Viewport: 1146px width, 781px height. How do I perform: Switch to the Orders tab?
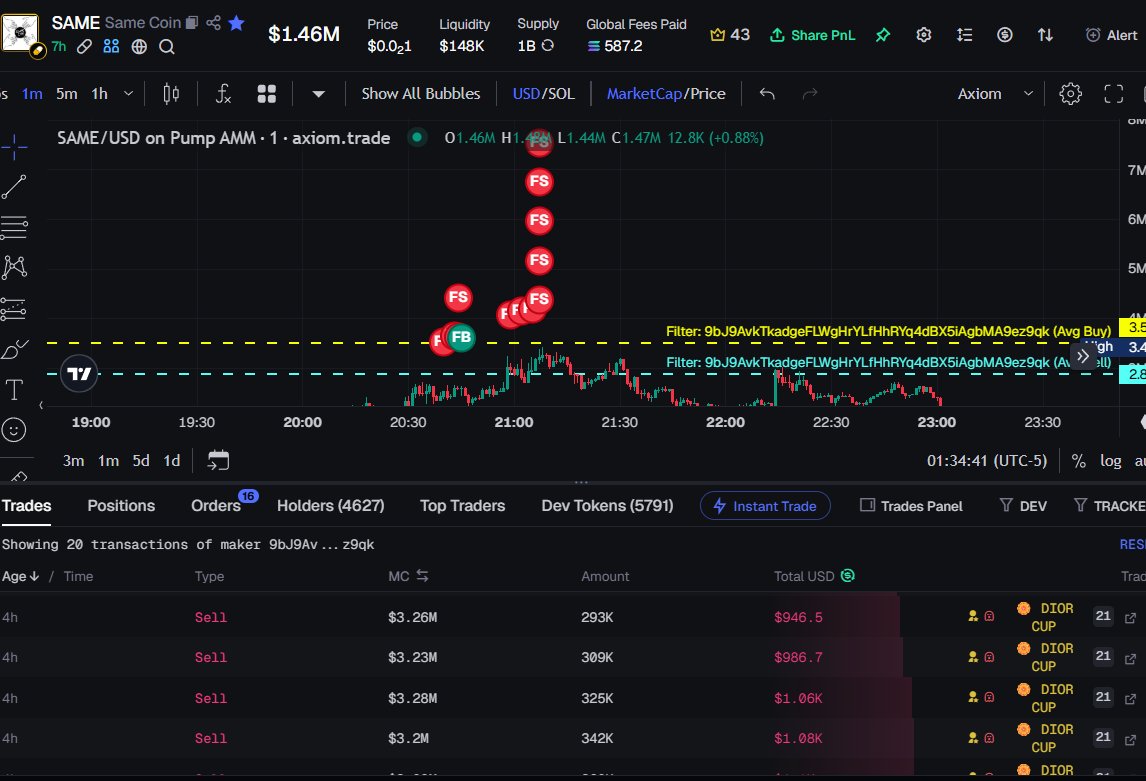point(216,506)
